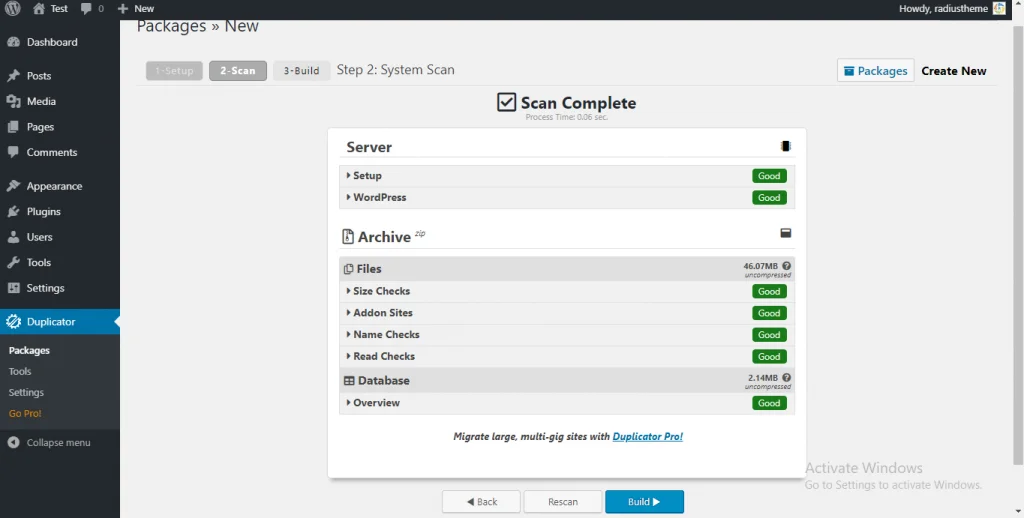
Task: Click the Good badge for Name Checks
Action: (x=769, y=334)
